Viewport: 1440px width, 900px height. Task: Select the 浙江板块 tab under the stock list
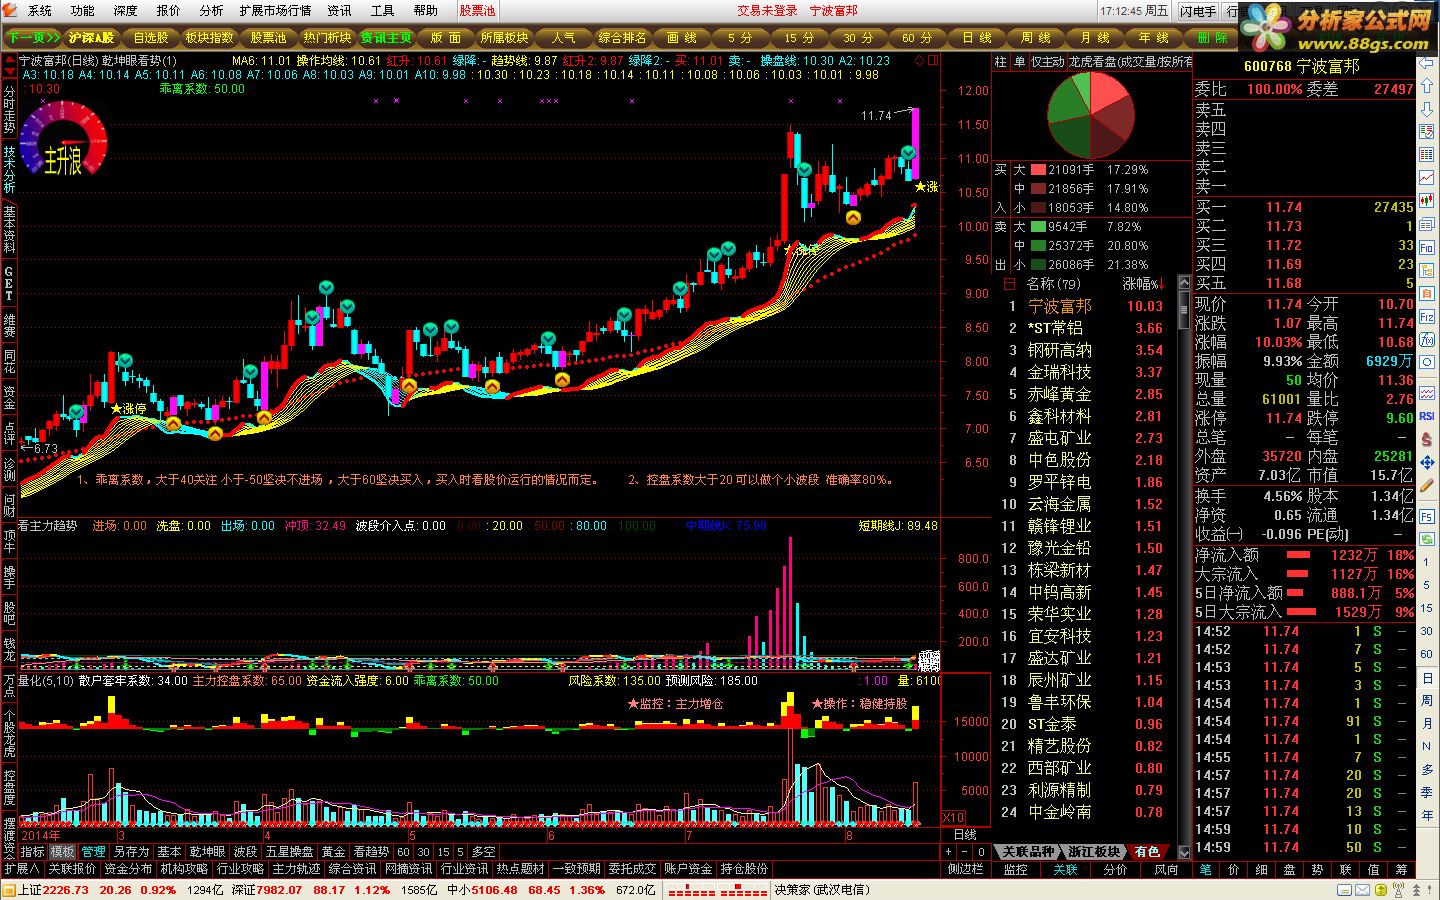tap(1093, 852)
